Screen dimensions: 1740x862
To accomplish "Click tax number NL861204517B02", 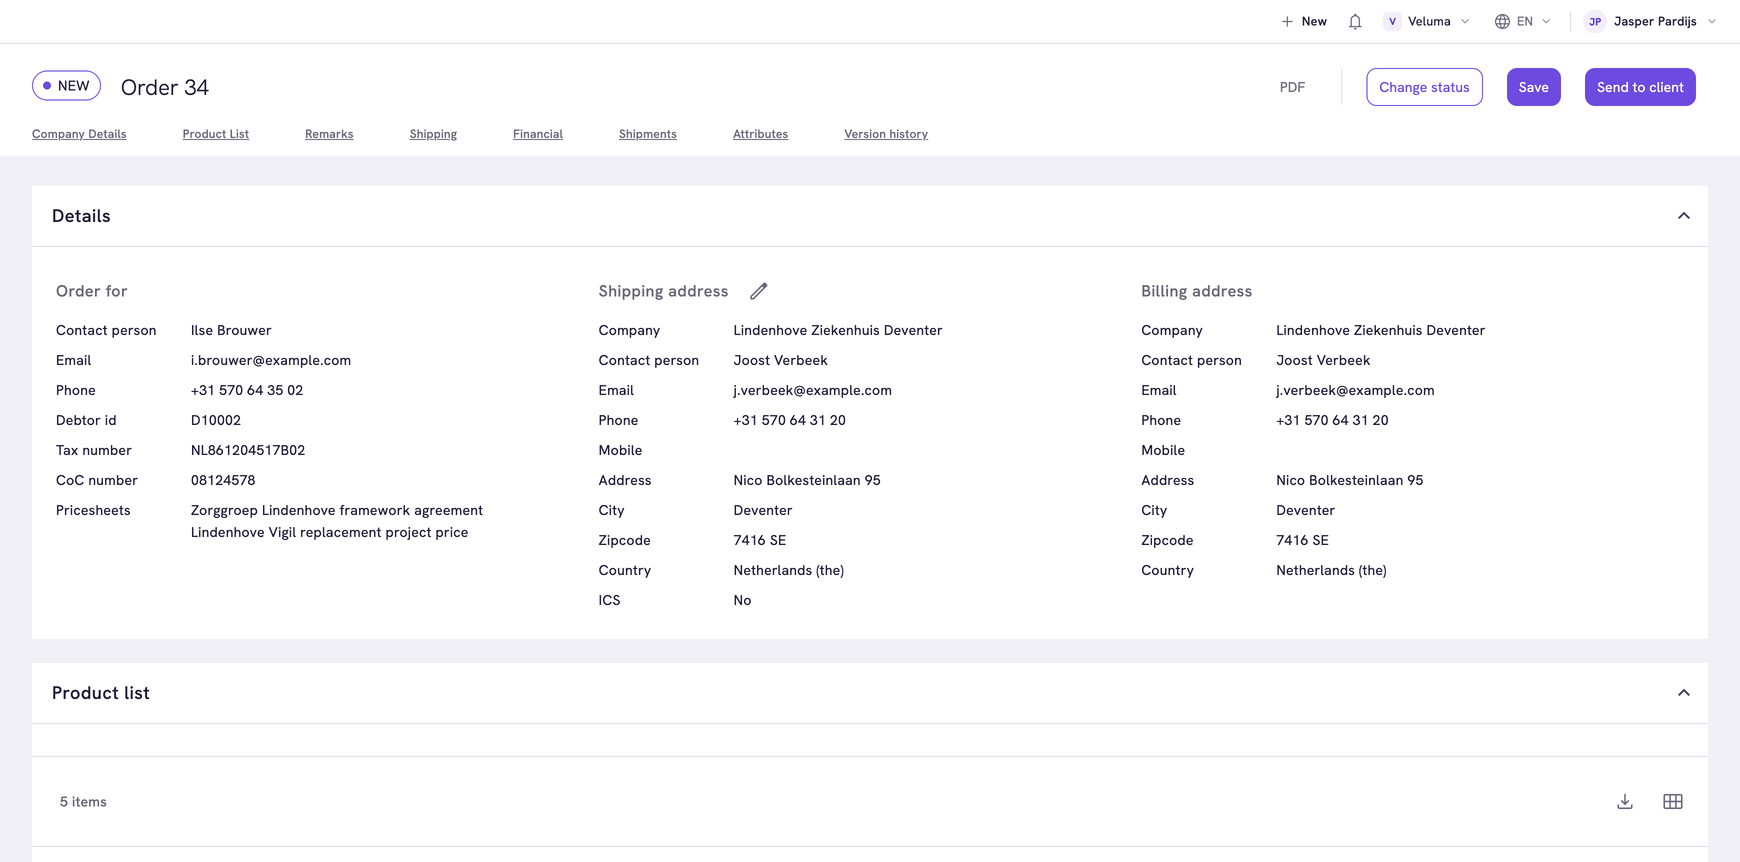I will pos(248,450).
